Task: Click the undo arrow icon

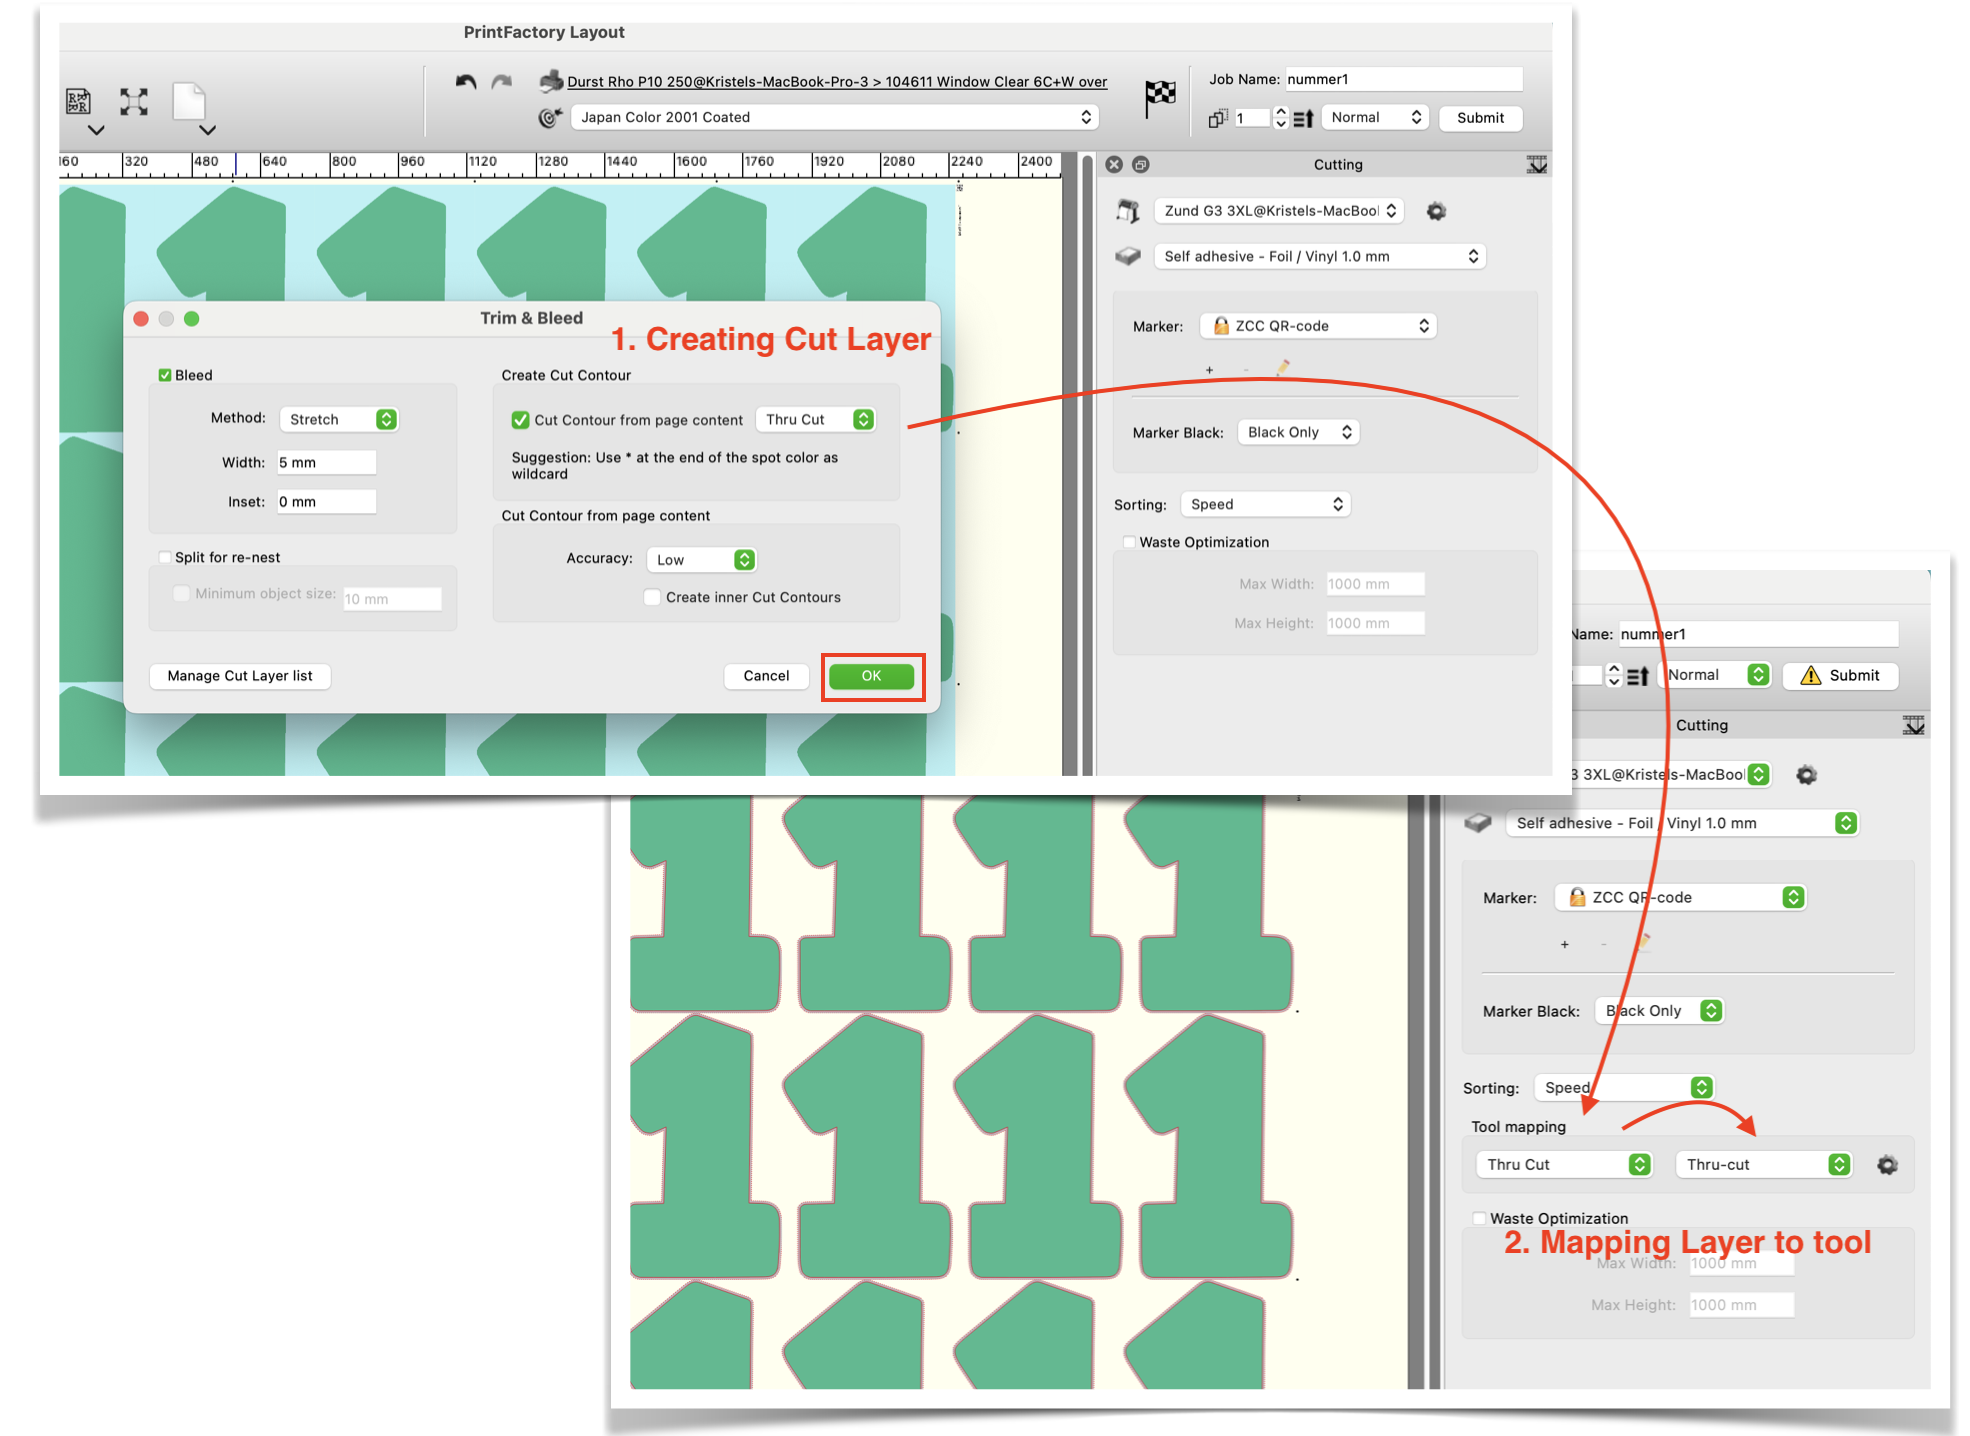Action: click(466, 81)
